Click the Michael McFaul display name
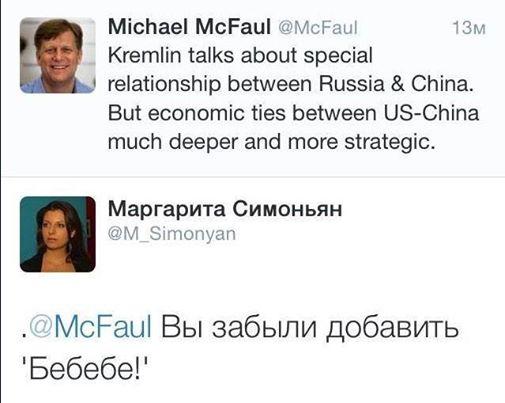 coord(189,27)
